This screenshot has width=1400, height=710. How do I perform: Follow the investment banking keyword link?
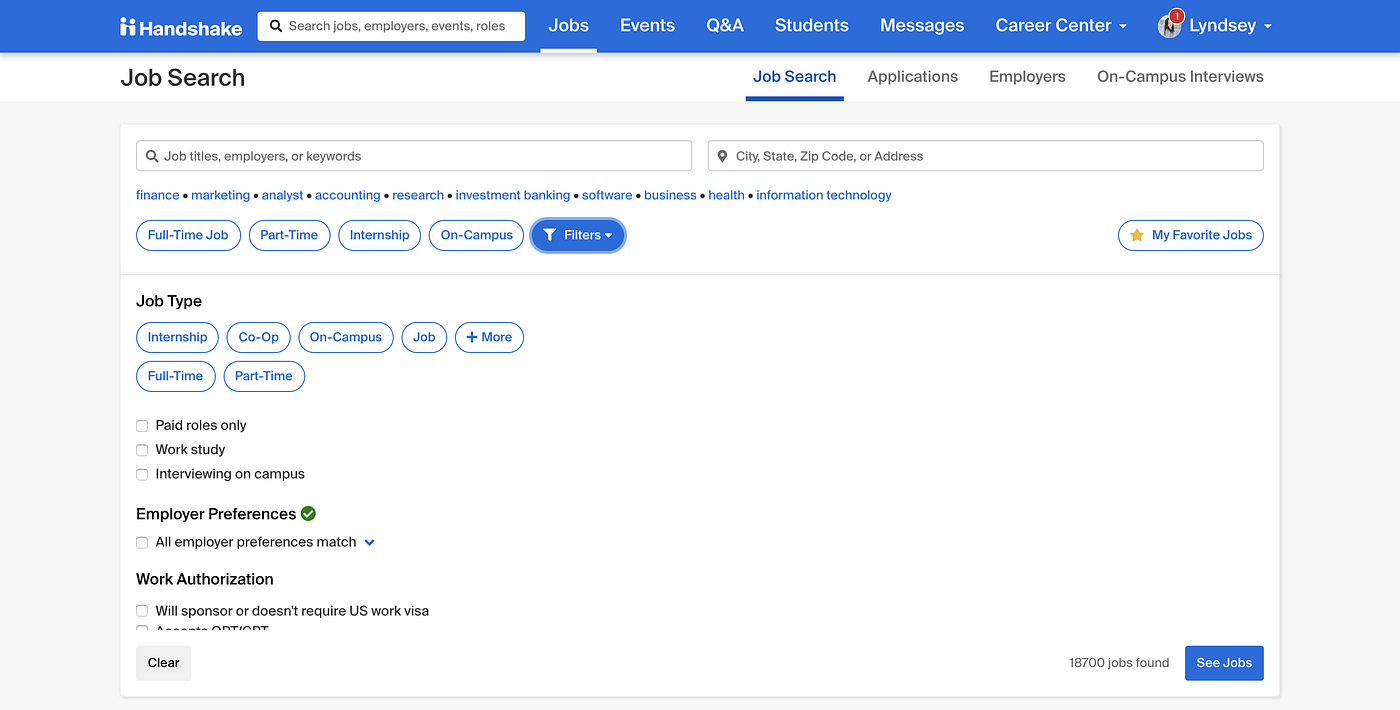point(512,195)
